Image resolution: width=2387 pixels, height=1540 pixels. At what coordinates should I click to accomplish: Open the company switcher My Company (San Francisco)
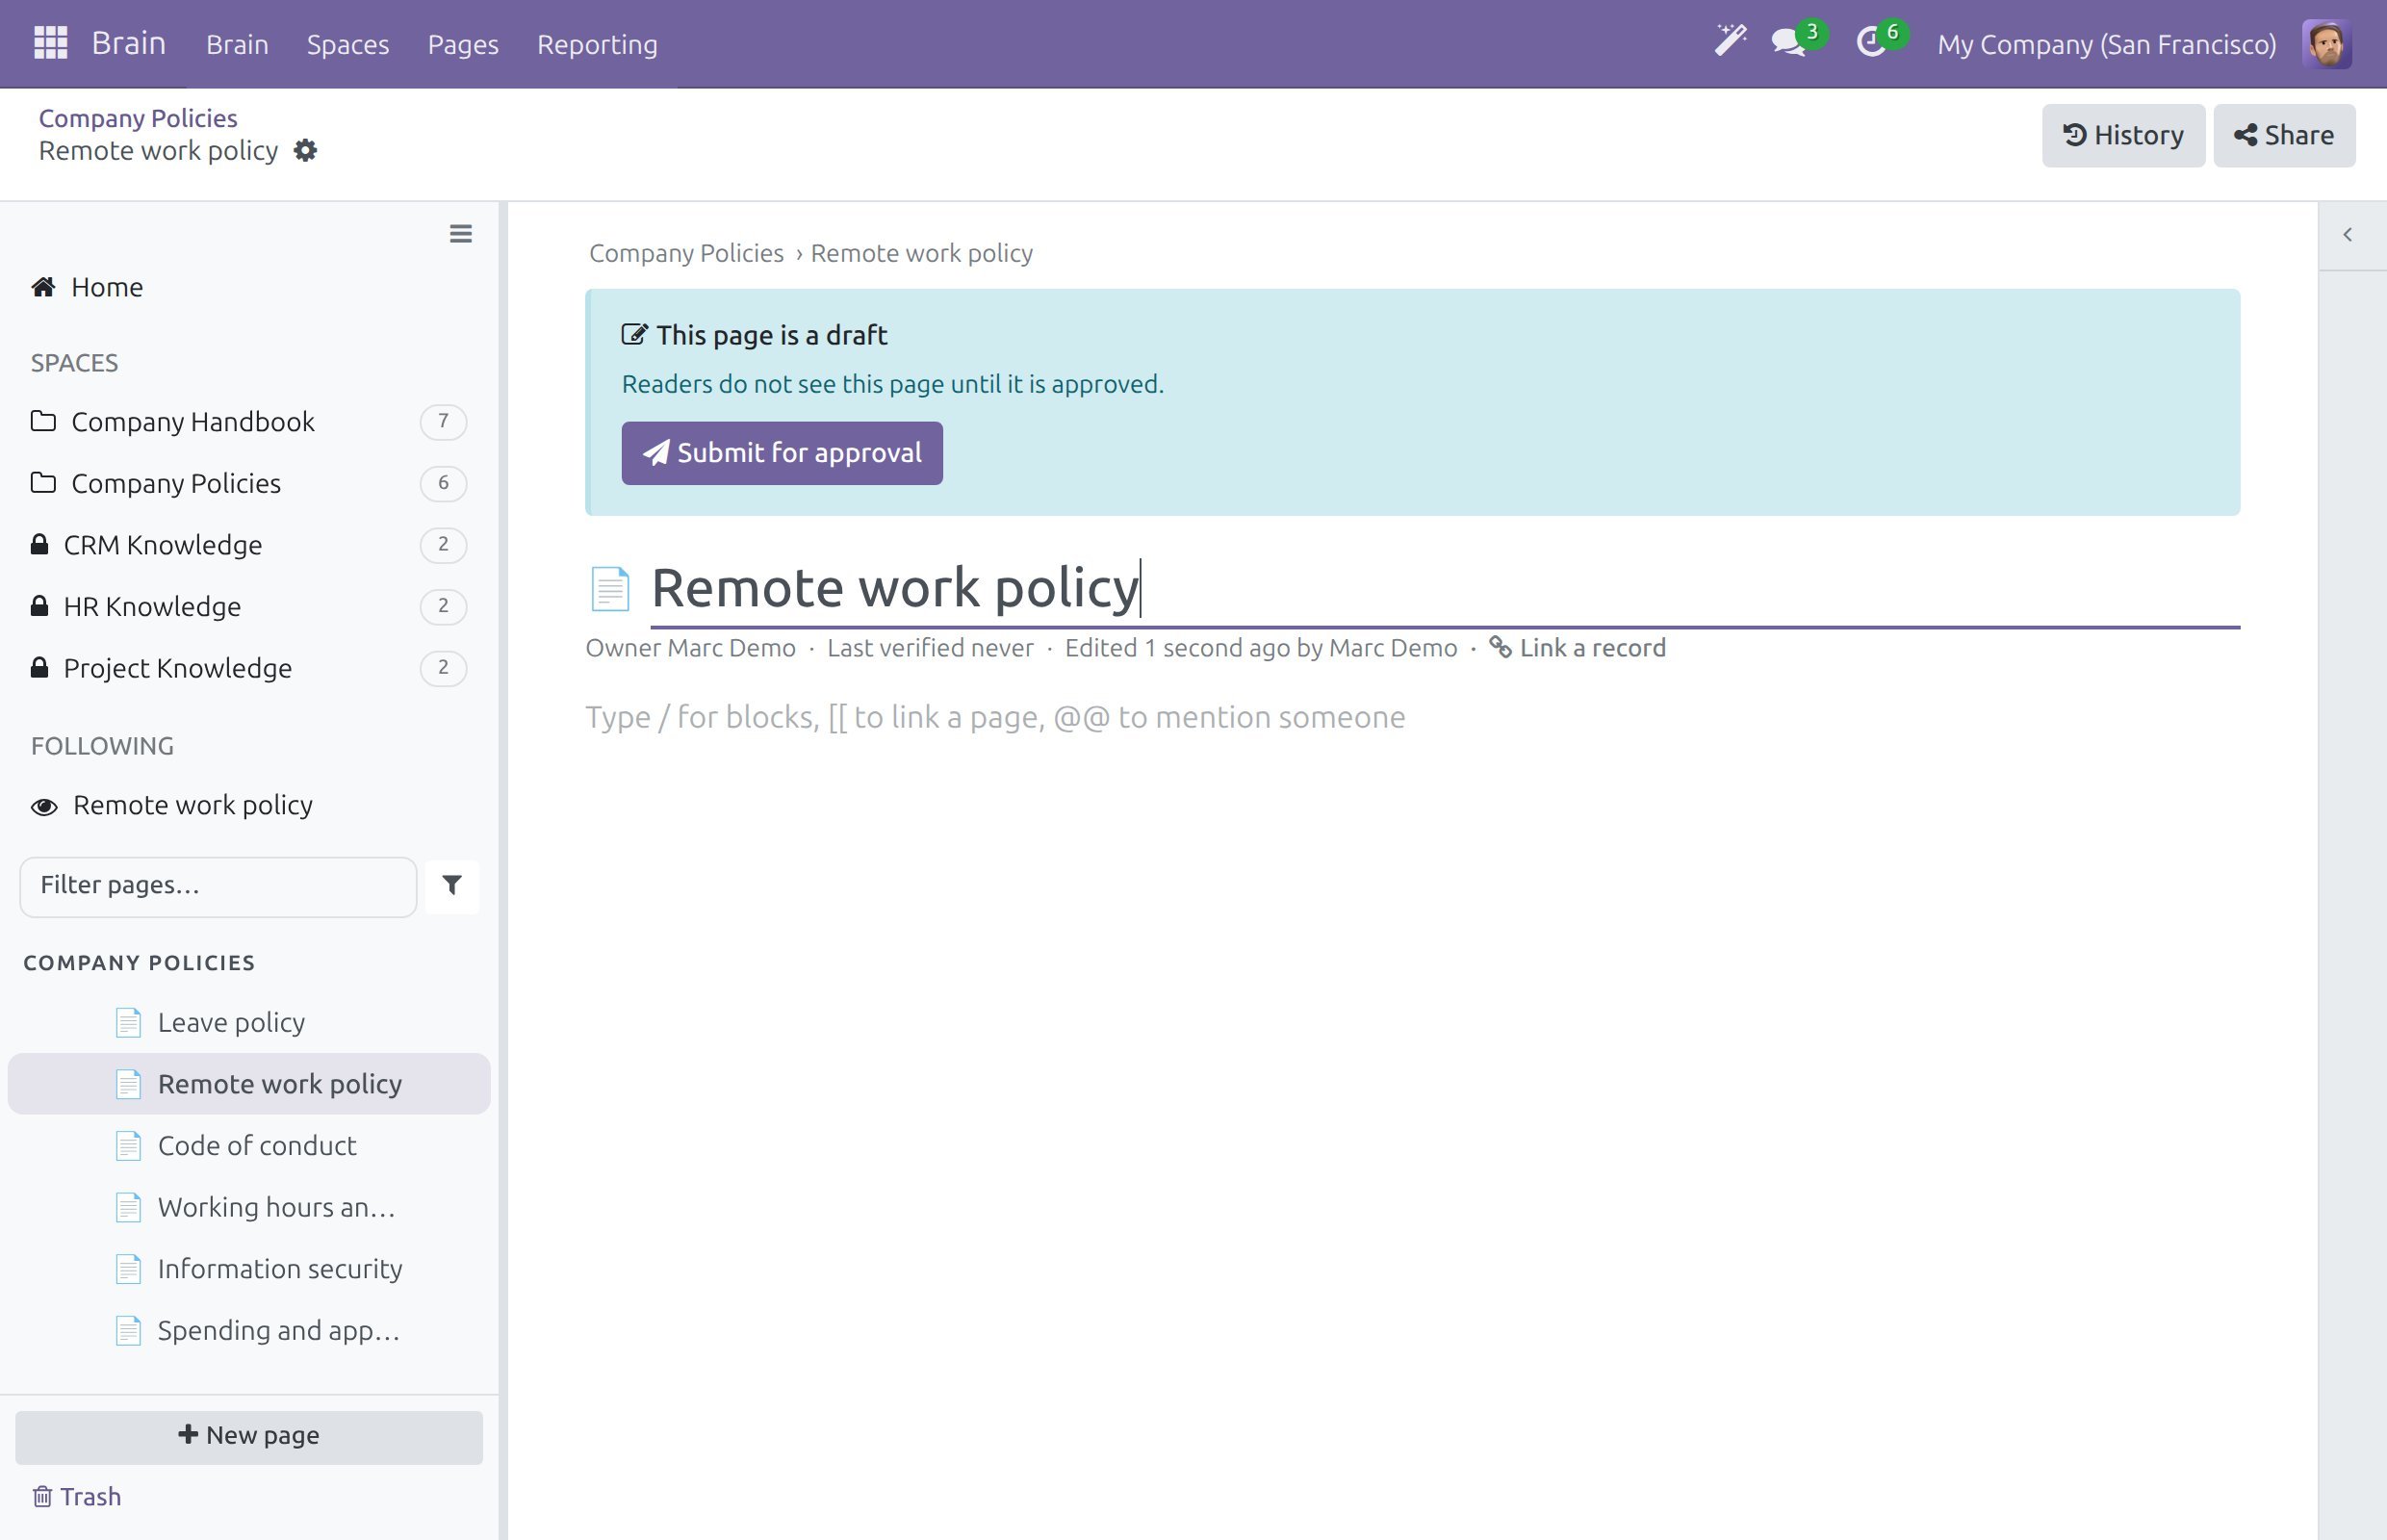(2106, 45)
